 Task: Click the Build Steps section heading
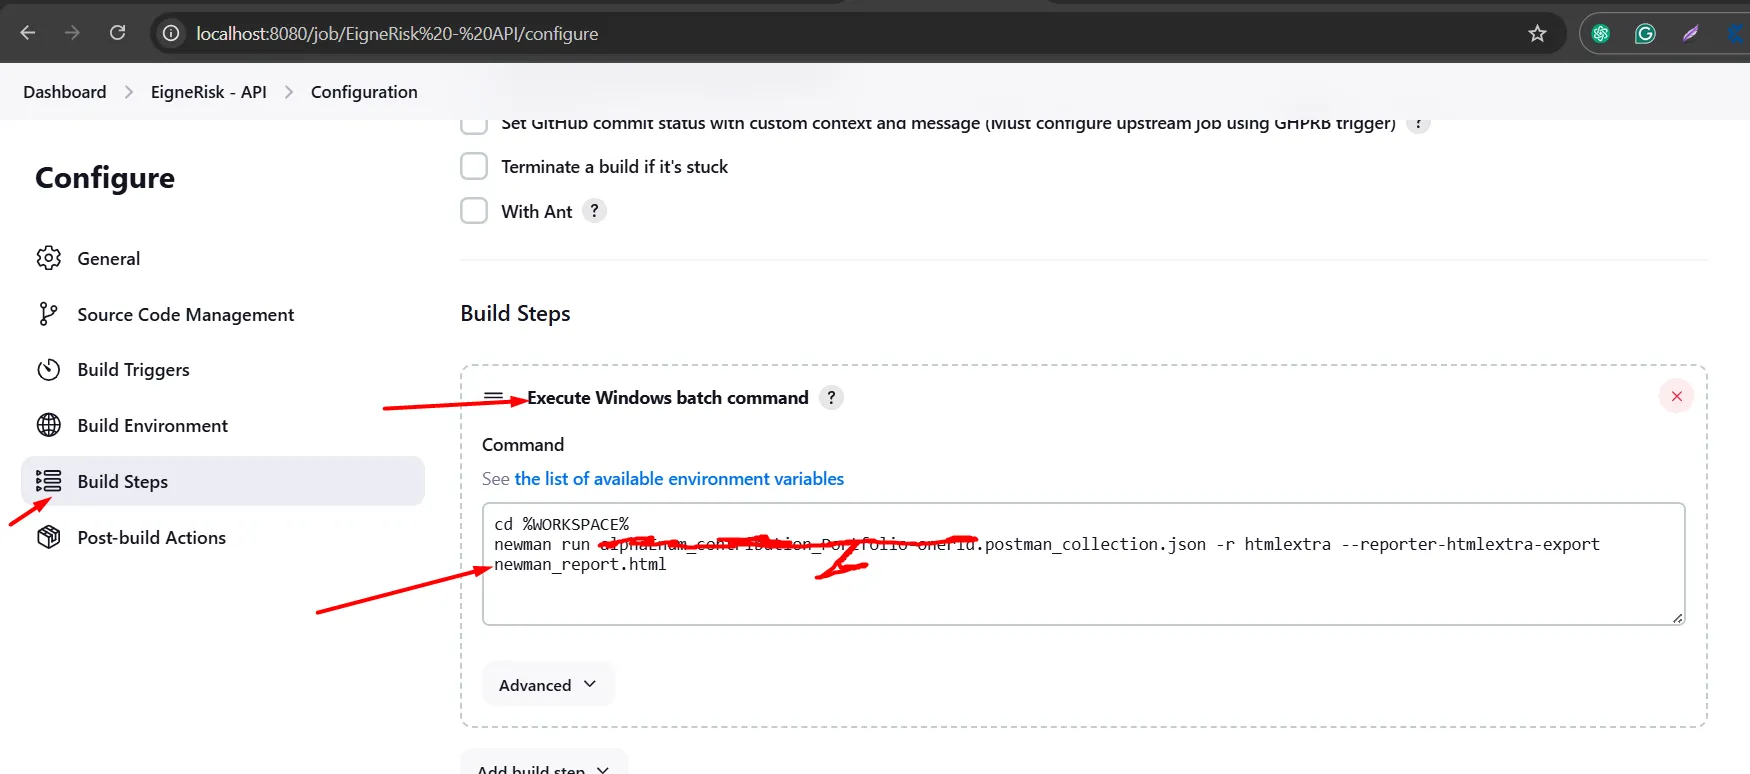coord(515,314)
